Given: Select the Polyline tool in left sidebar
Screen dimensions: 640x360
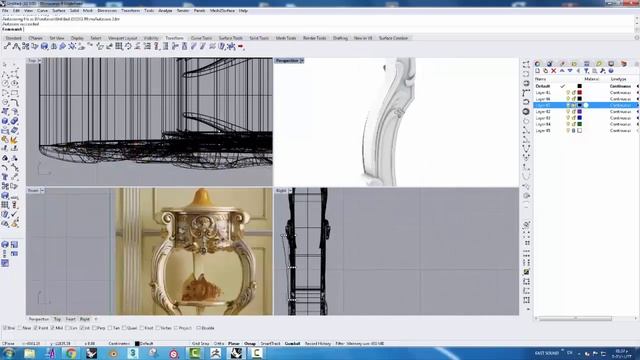Looking at the screenshot, I should [5, 74].
